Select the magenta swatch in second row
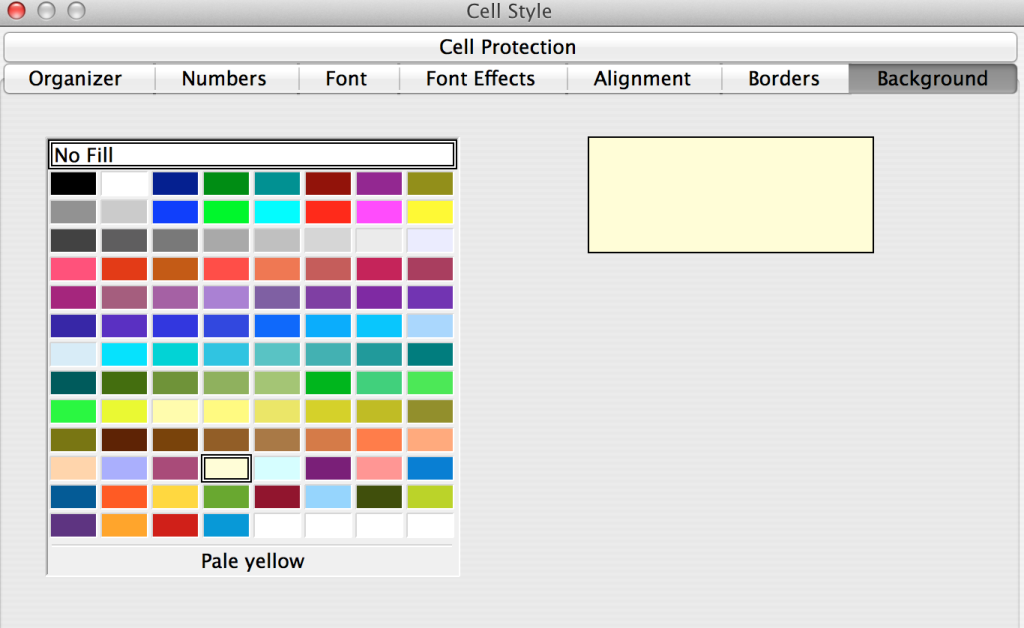1024x628 pixels. (379, 212)
